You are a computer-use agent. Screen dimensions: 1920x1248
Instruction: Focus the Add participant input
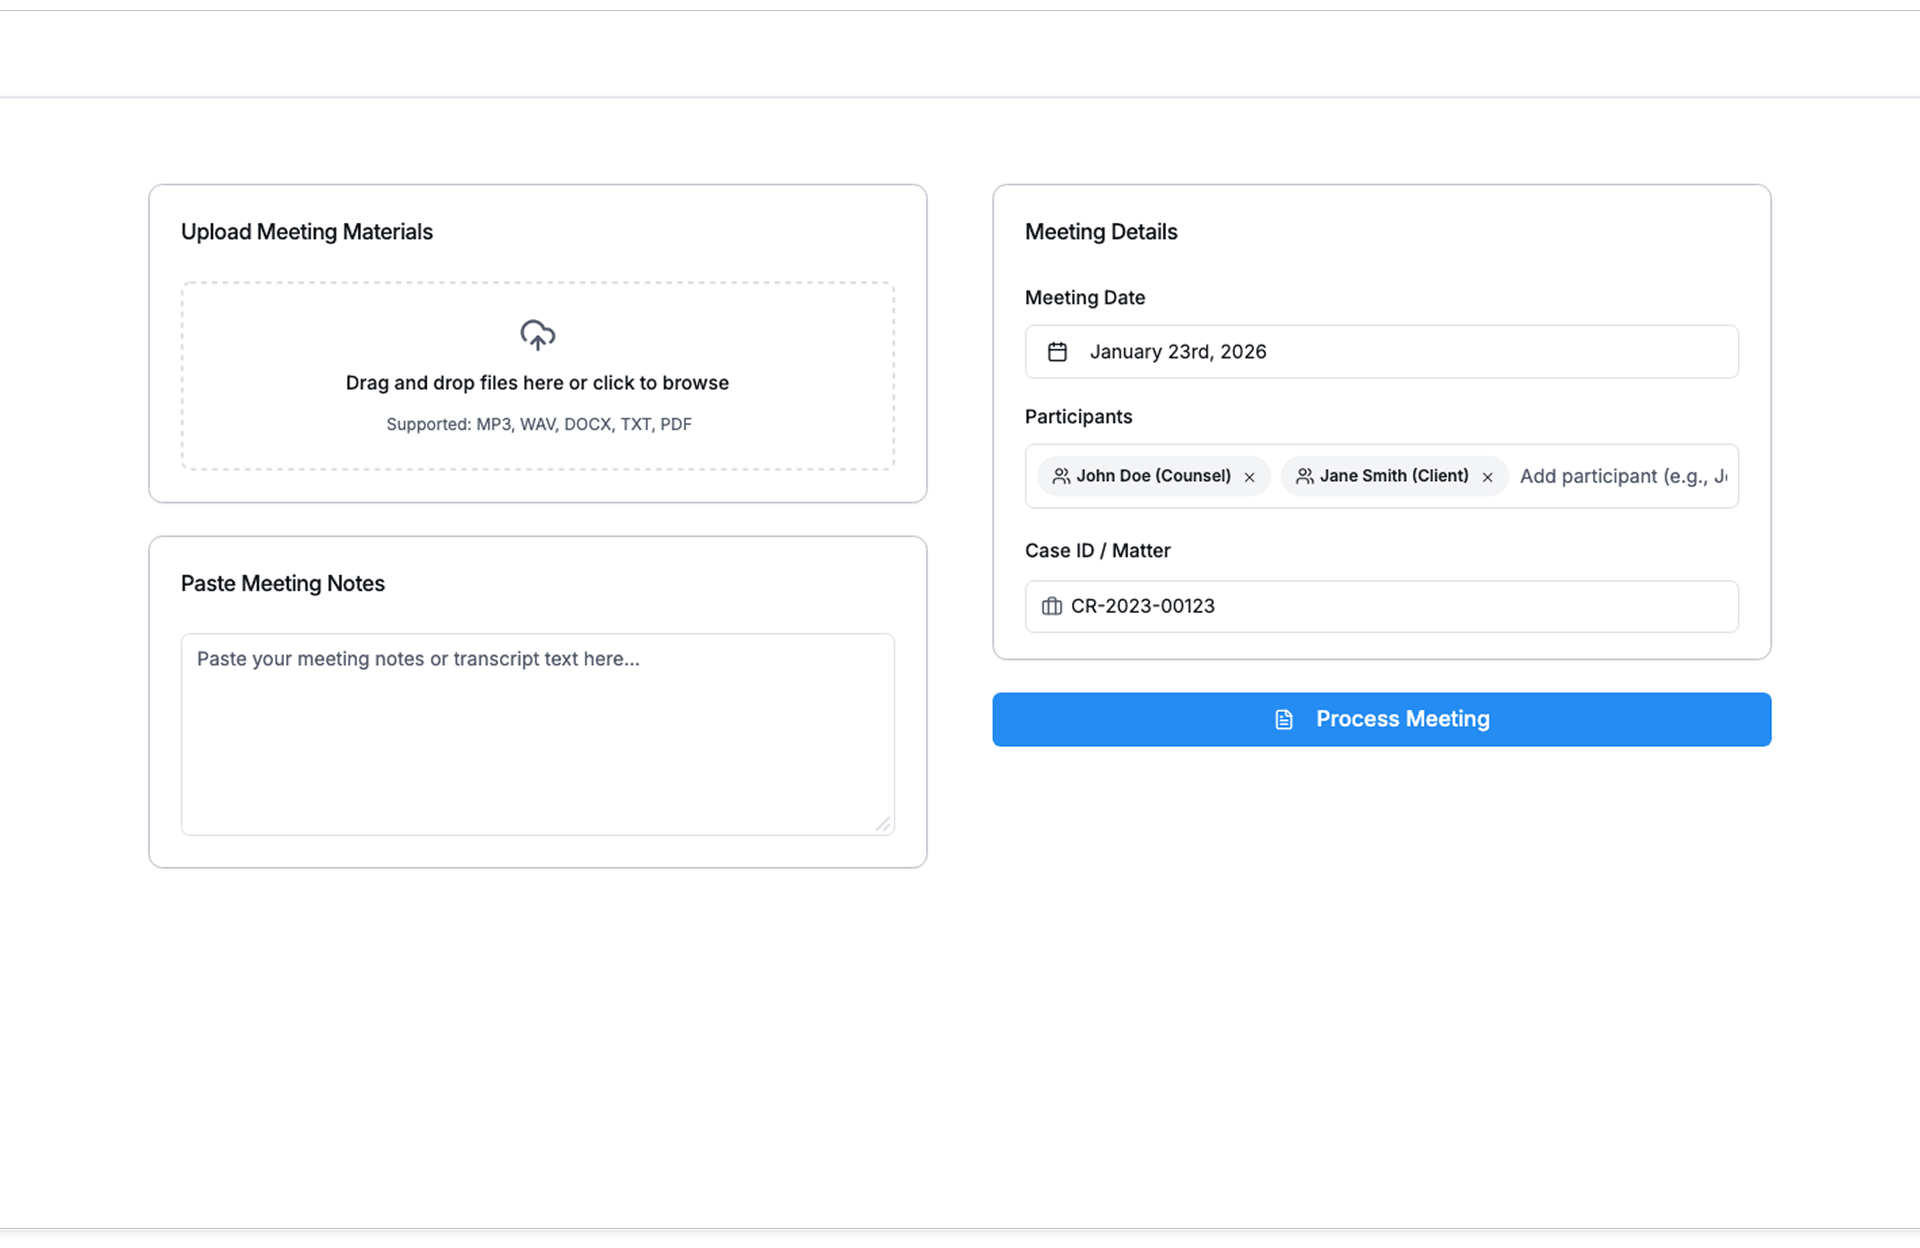tap(1622, 476)
